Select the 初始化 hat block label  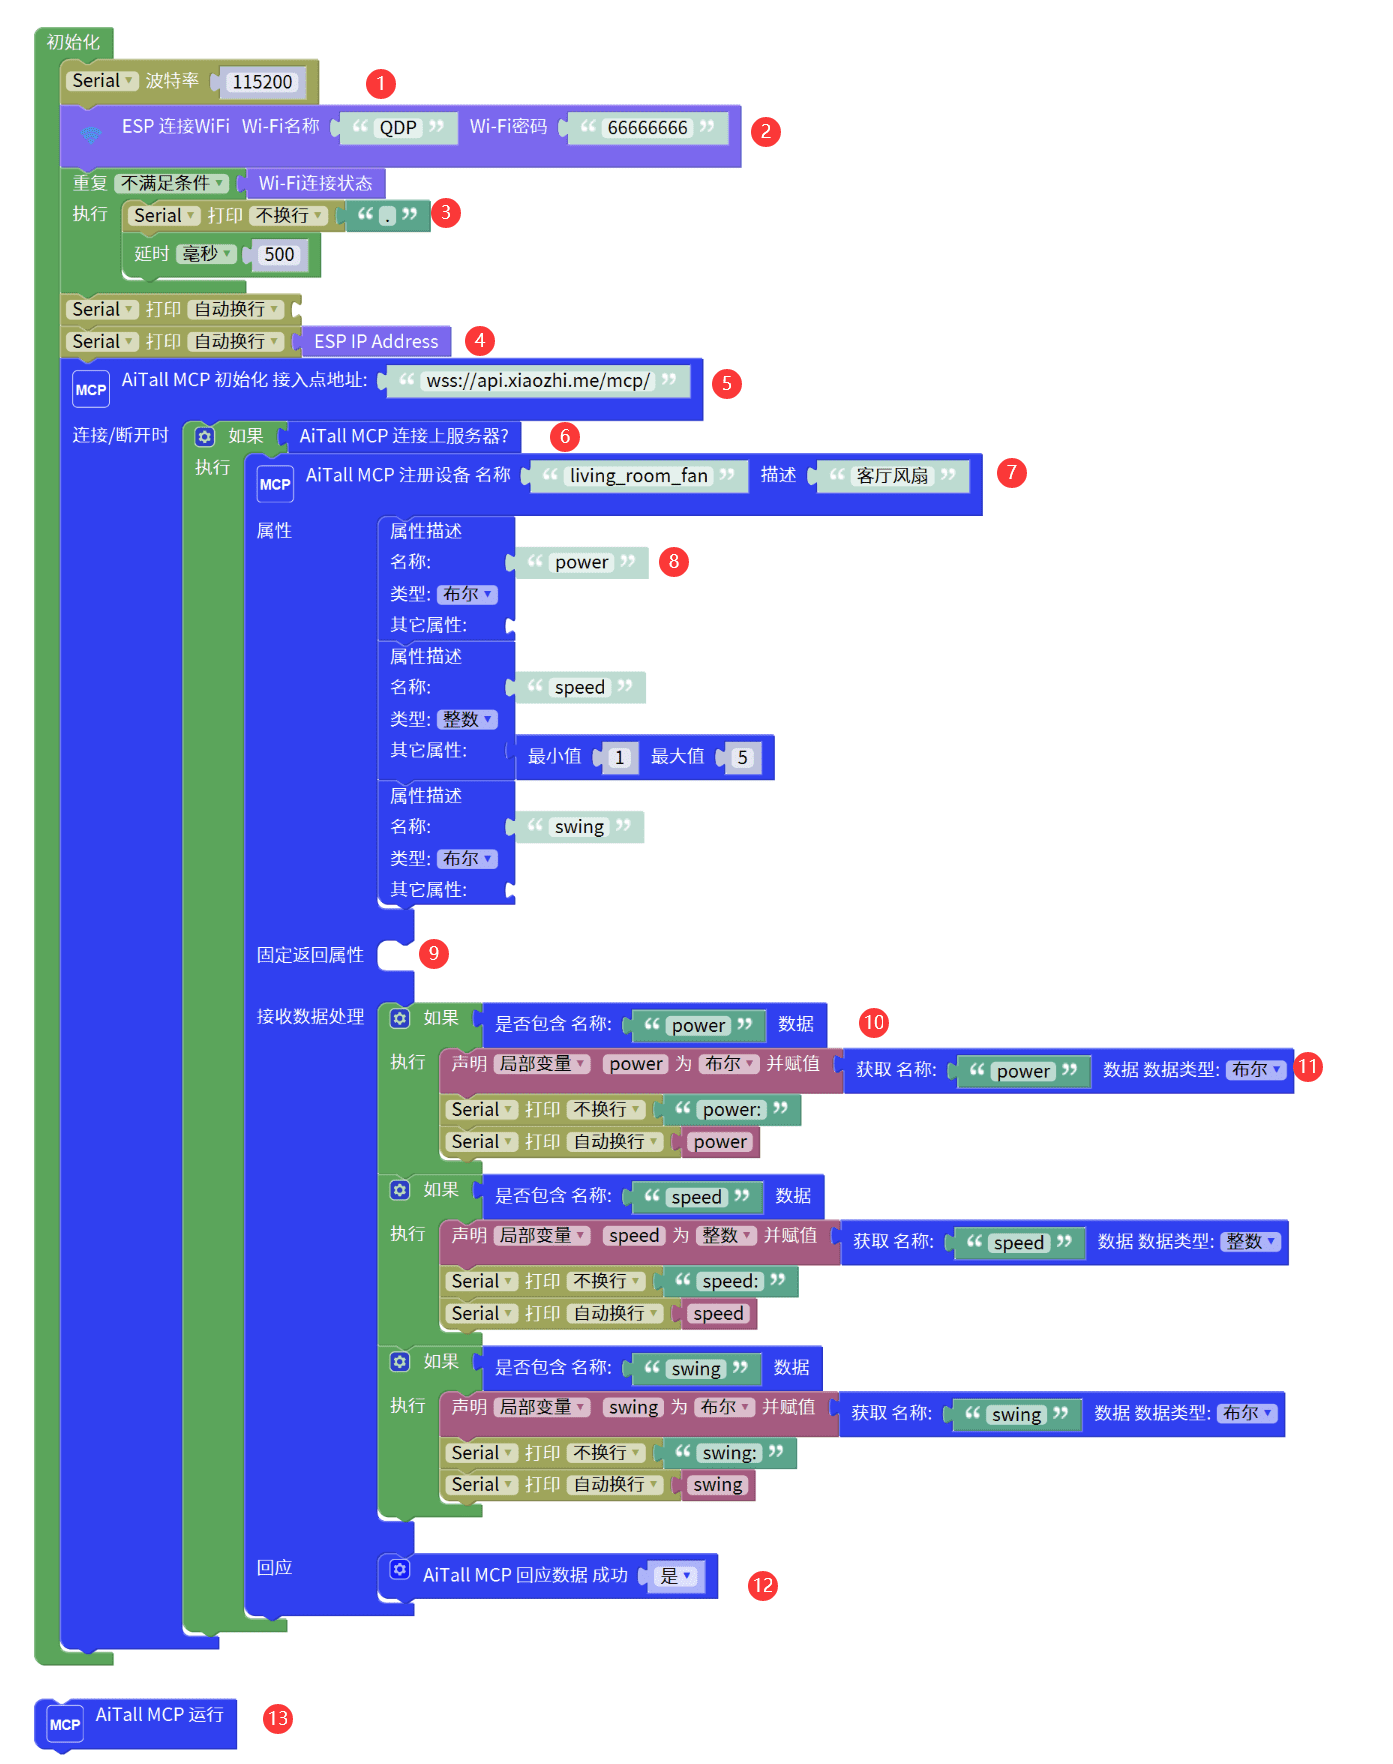[x=74, y=42]
